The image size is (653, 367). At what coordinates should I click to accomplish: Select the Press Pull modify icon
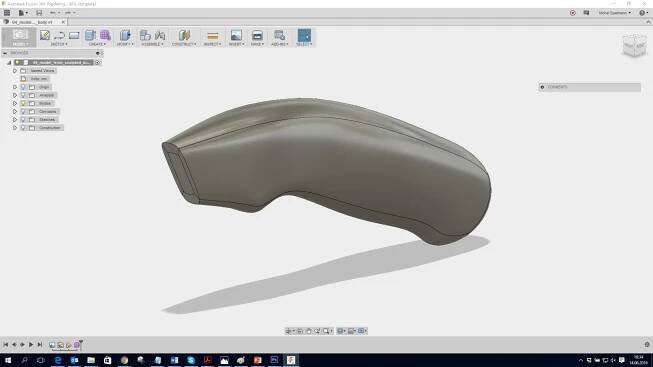125,35
